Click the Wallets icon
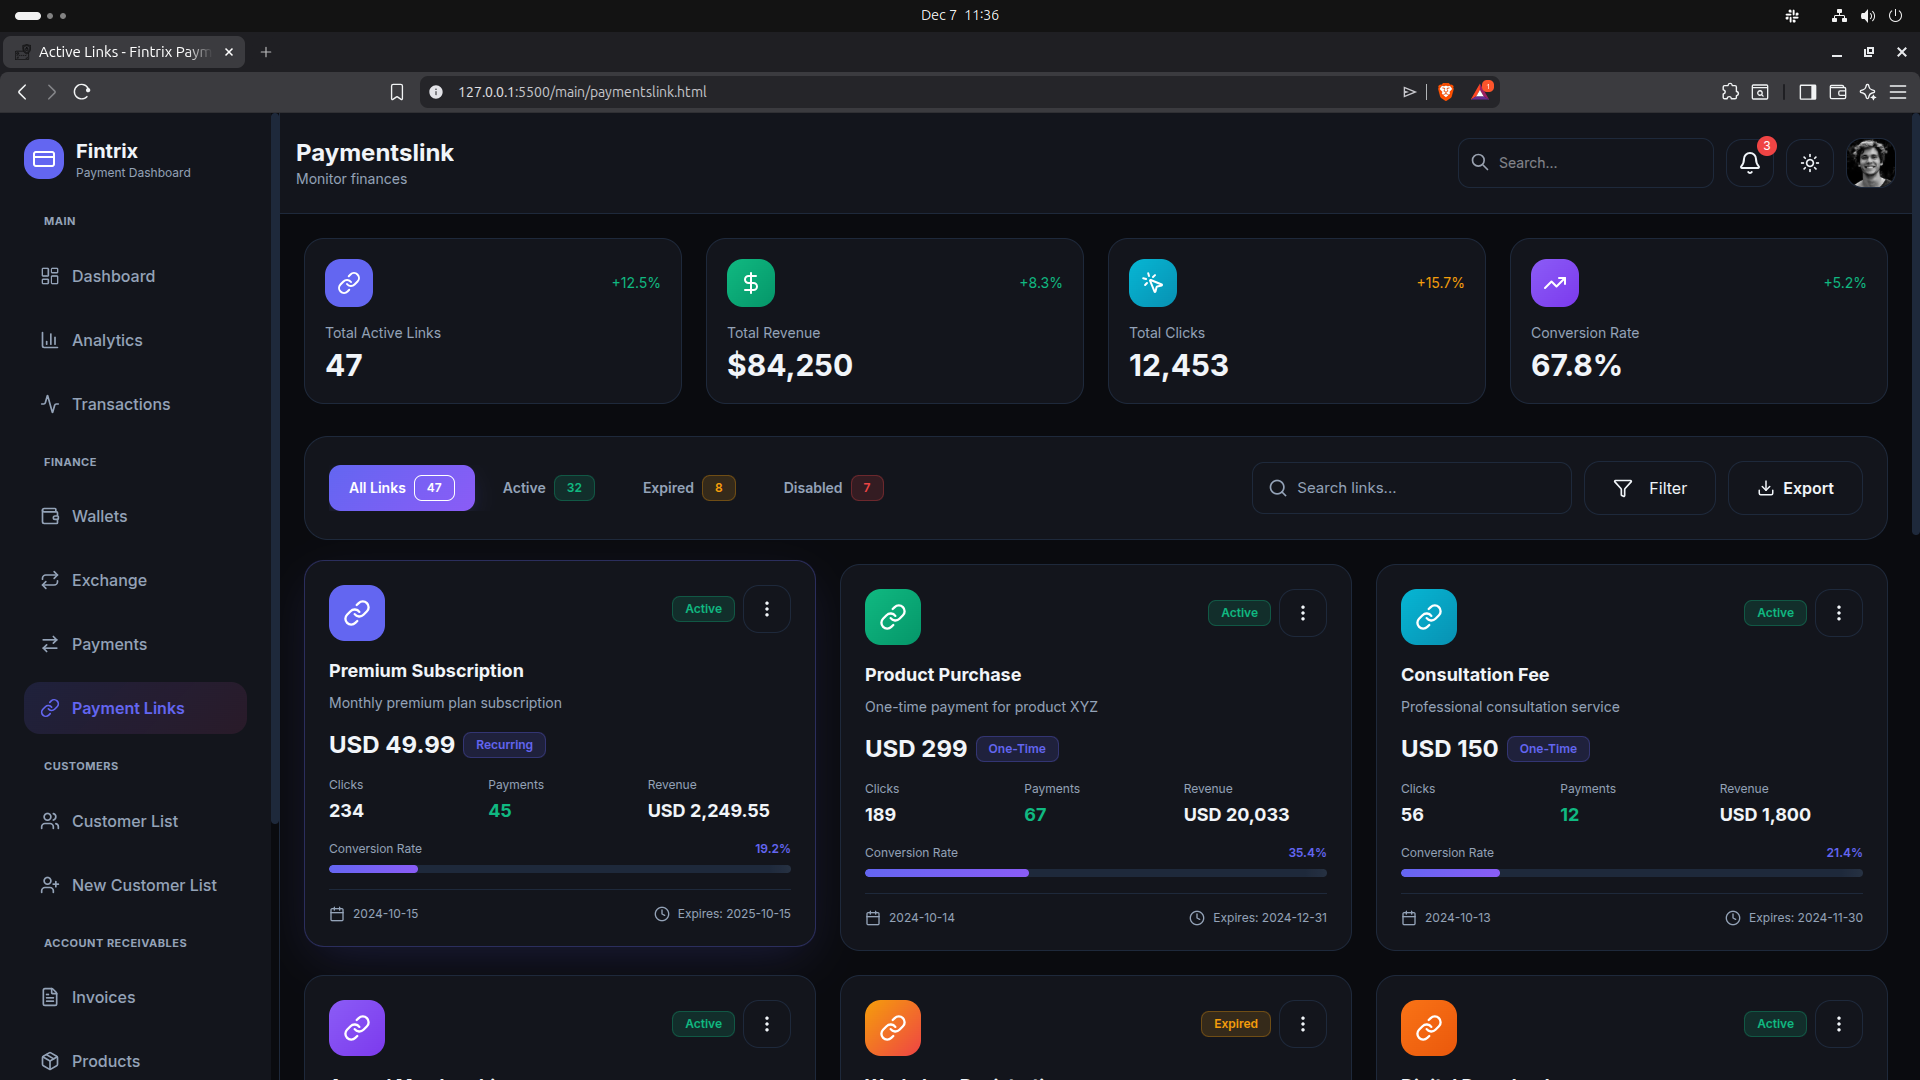 tap(51, 516)
